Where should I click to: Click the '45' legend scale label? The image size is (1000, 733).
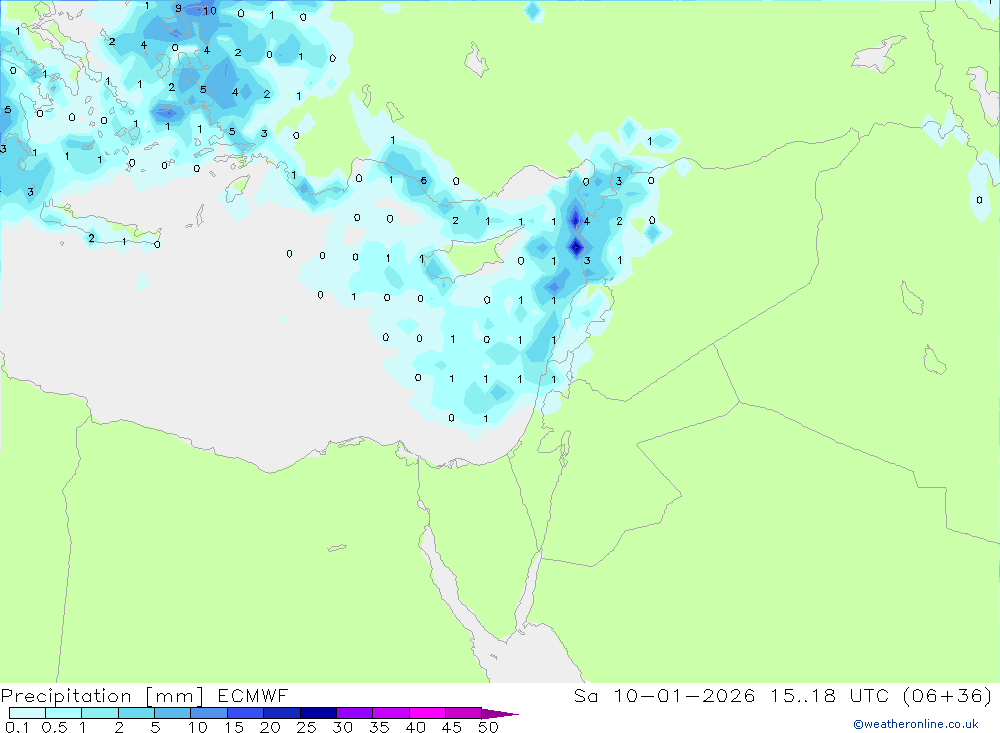coord(452,727)
